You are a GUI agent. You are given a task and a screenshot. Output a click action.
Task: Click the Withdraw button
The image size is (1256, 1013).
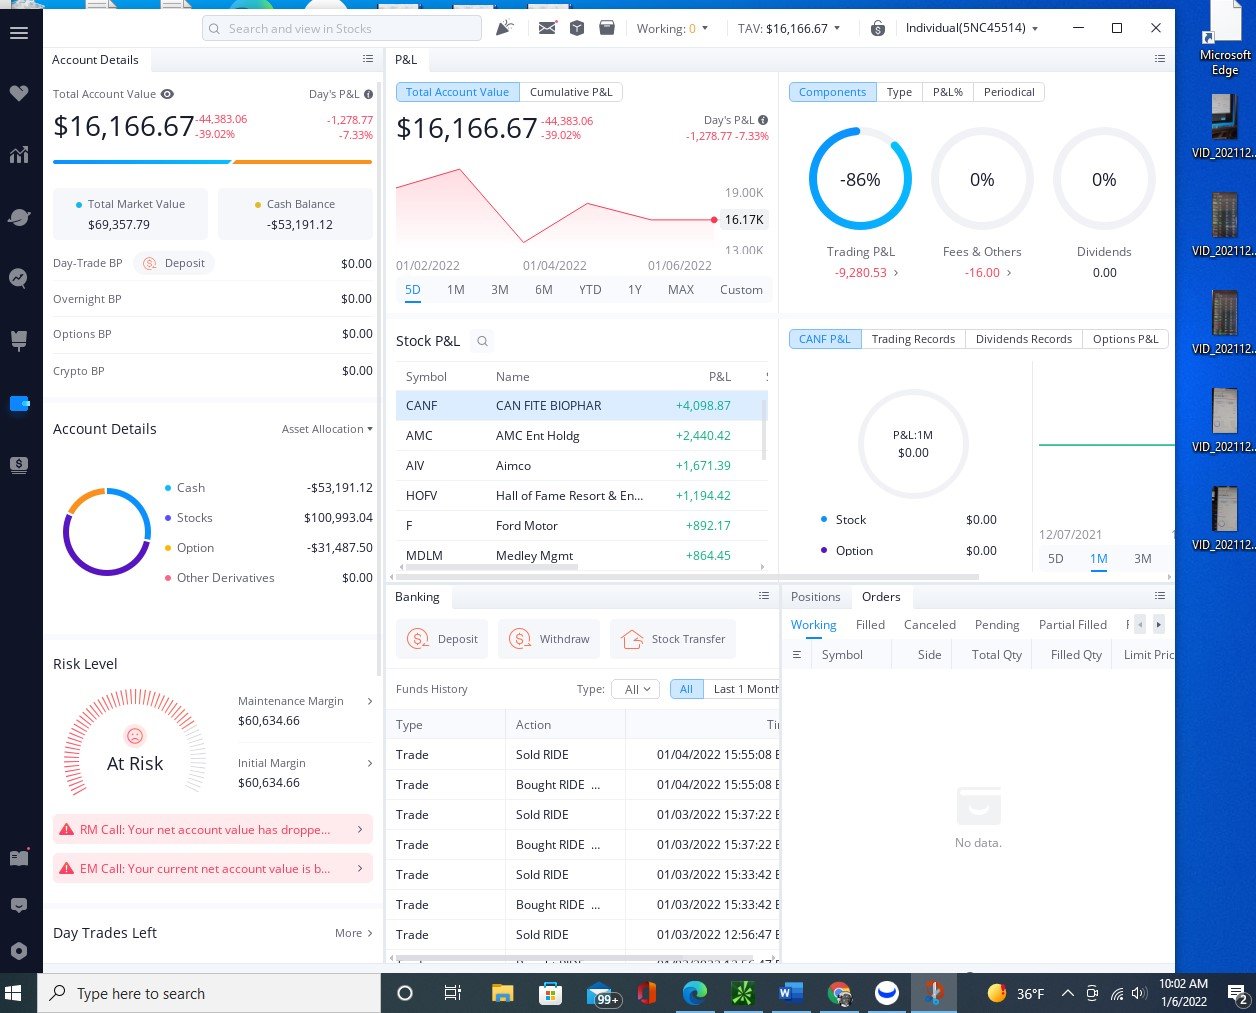click(548, 639)
